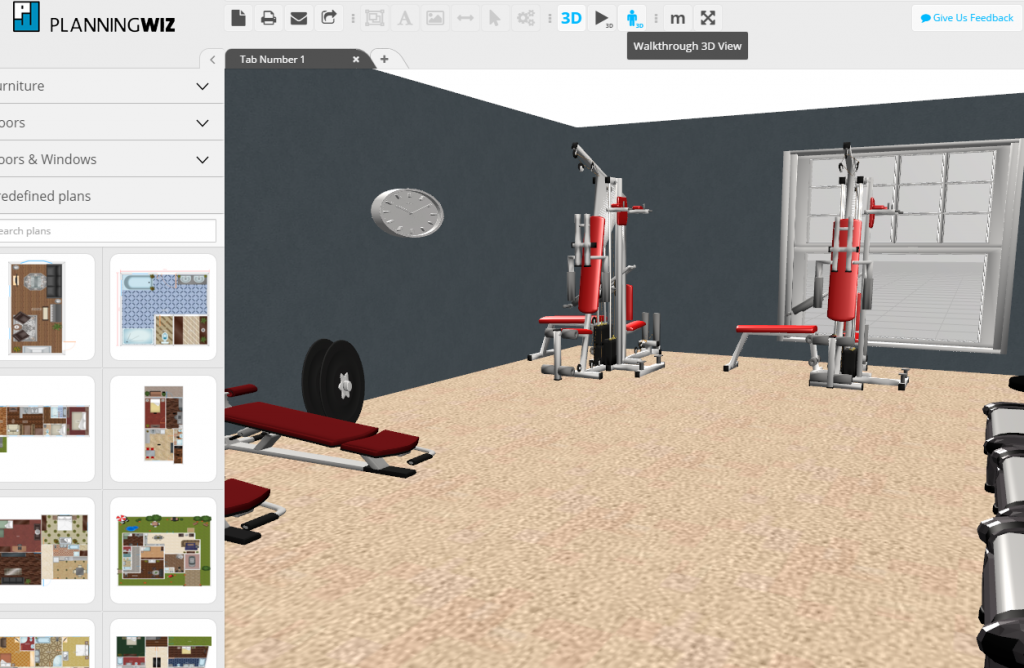
Task: Select the blue-tiled bathroom plan thumbnail
Action: pyautogui.click(x=163, y=307)
